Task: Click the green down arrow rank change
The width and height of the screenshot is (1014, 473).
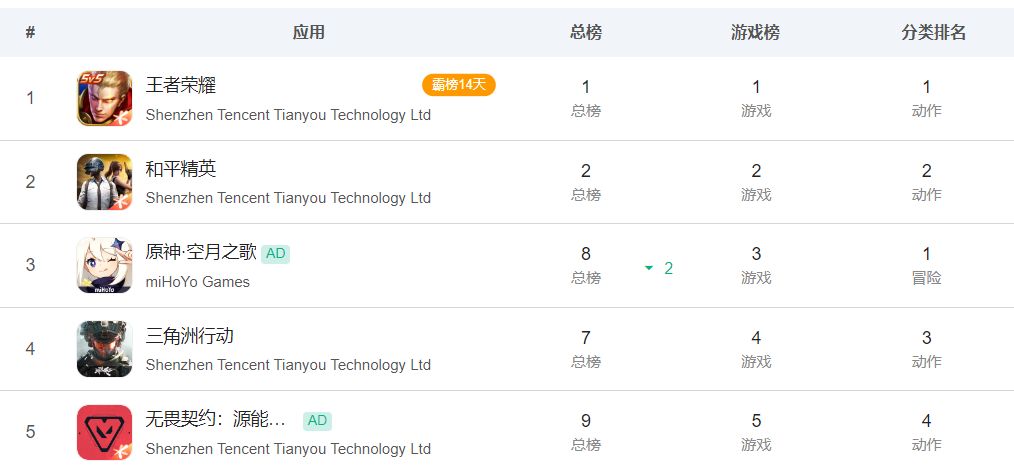Action: click(649, 268)
